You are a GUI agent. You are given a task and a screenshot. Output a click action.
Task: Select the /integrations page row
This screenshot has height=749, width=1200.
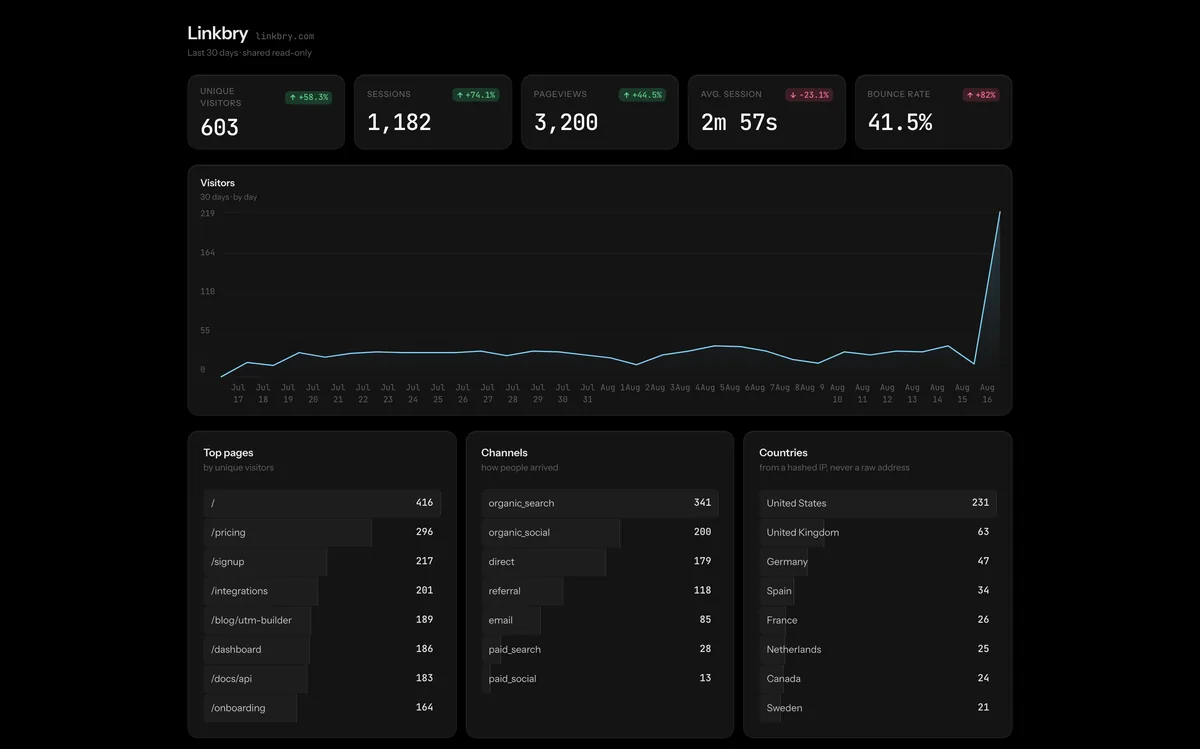coord(322,591)
